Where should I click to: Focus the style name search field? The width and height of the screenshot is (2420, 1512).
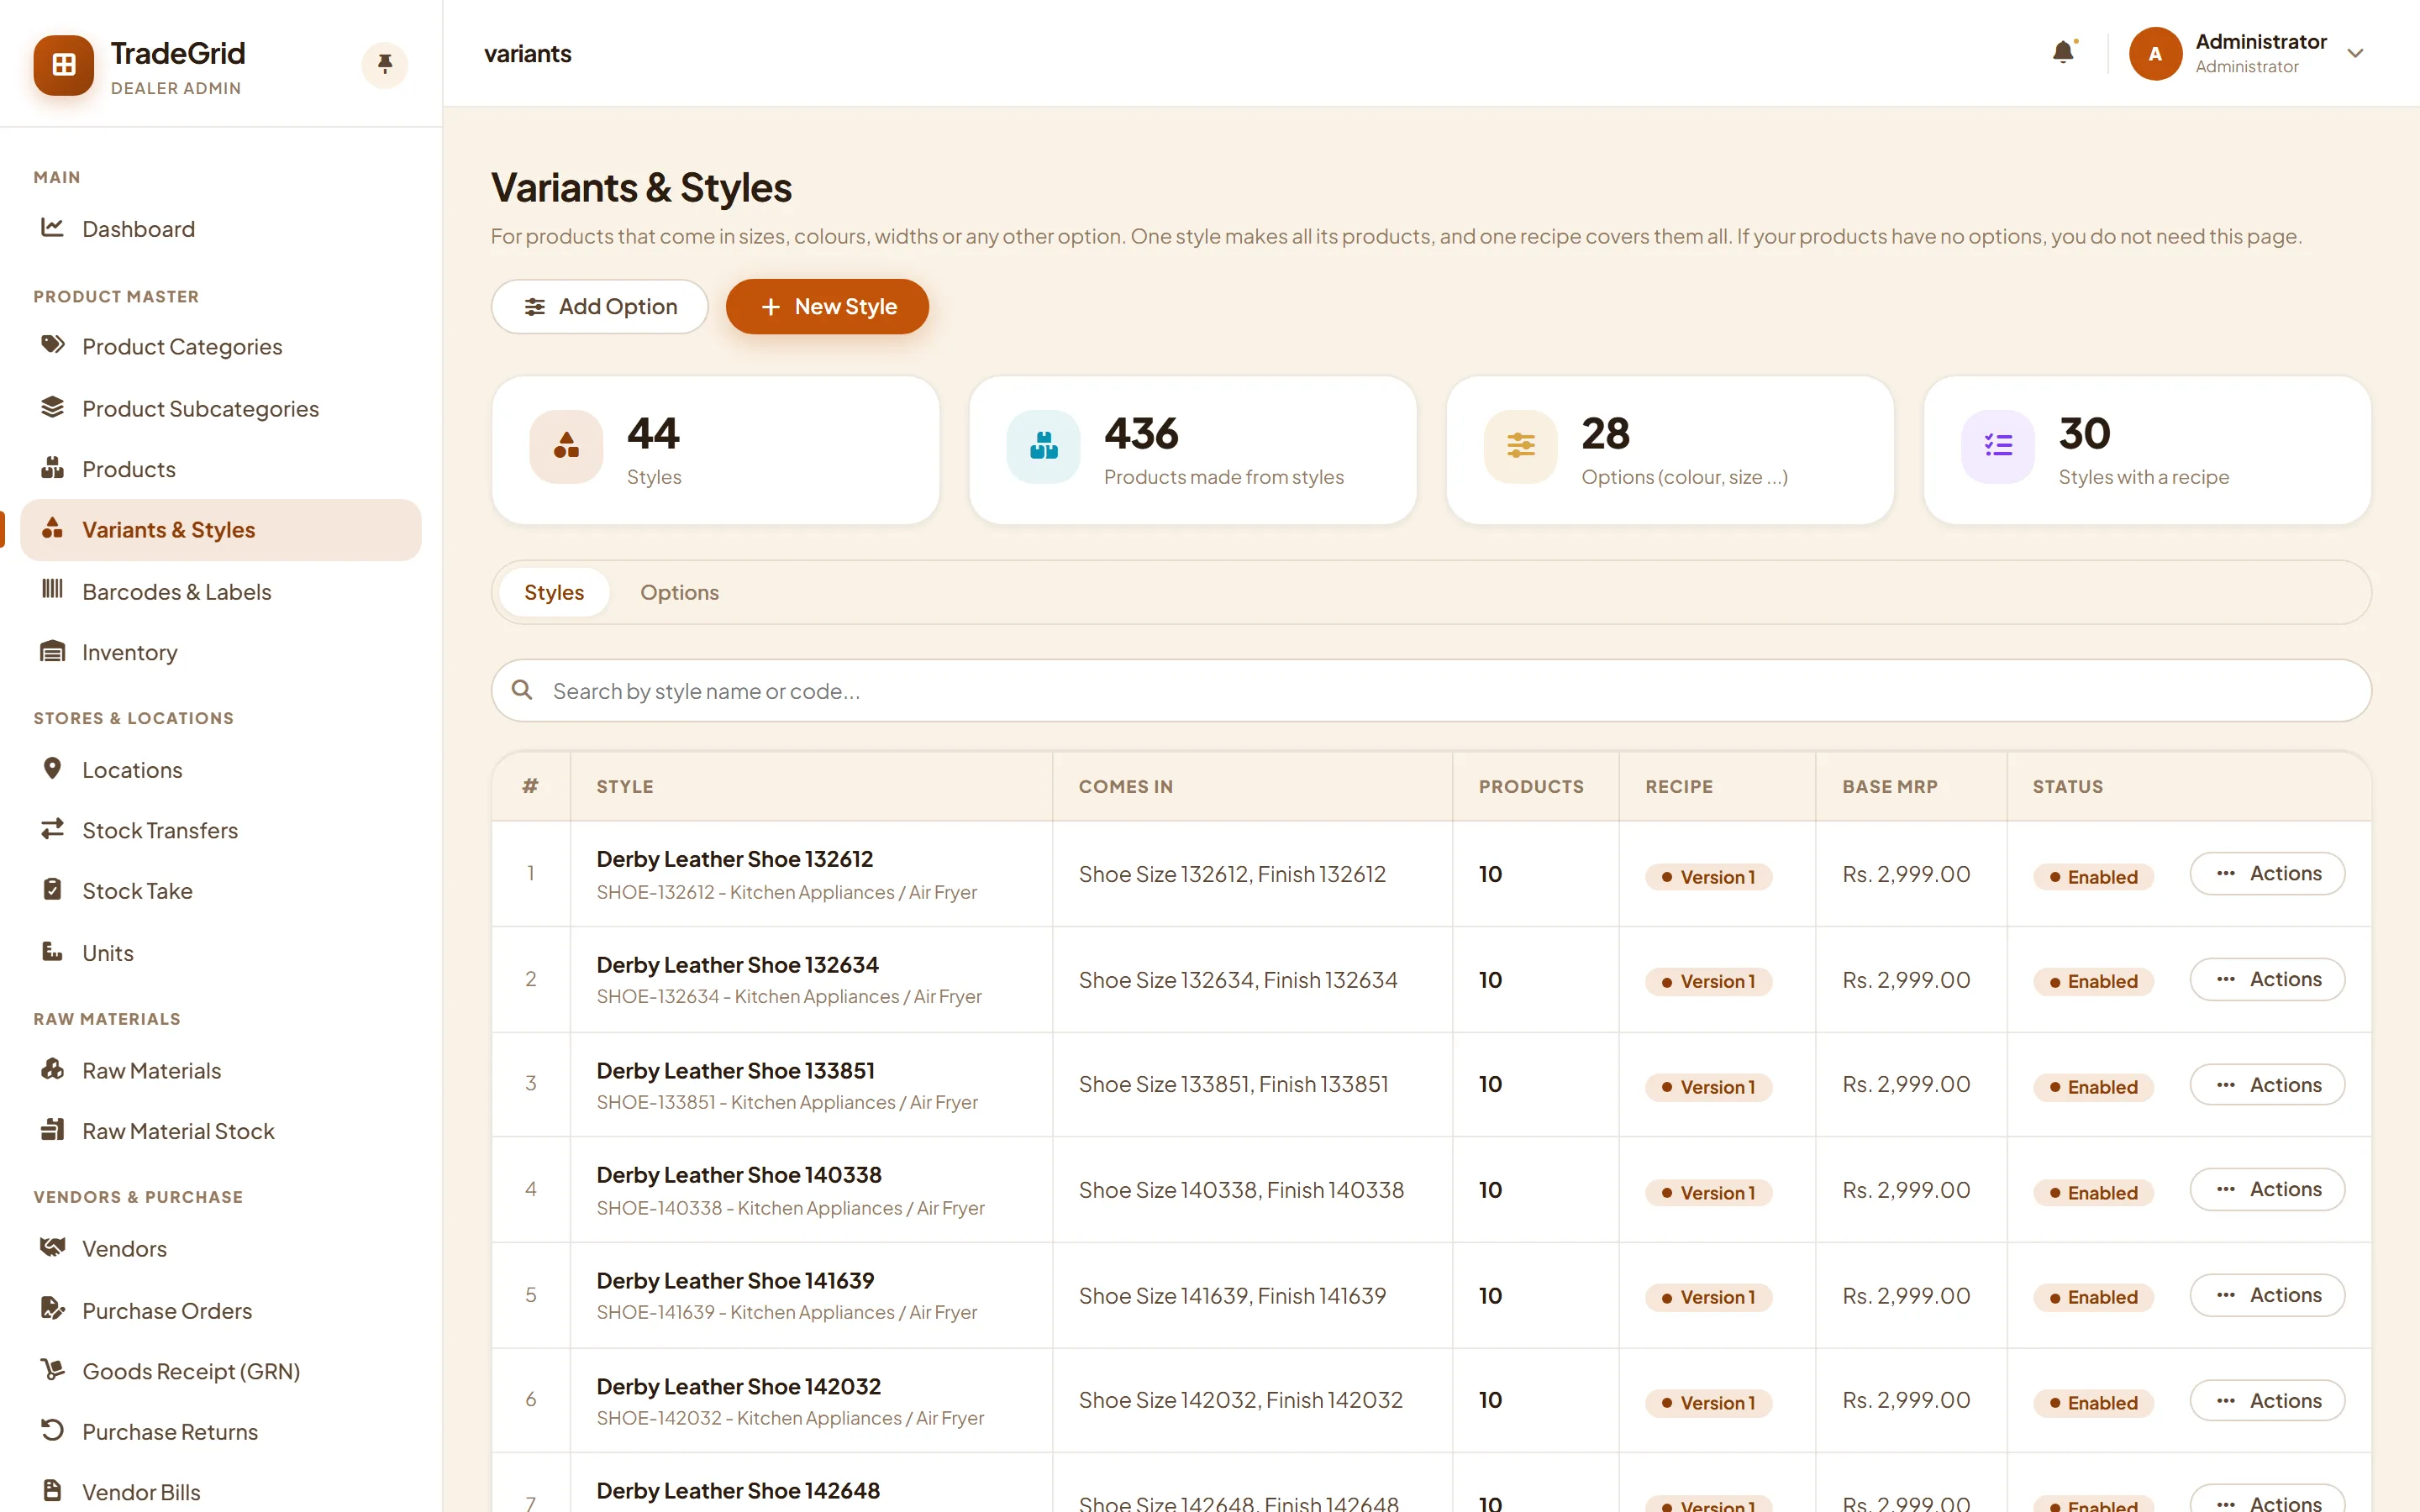(x=1431, y=690)
